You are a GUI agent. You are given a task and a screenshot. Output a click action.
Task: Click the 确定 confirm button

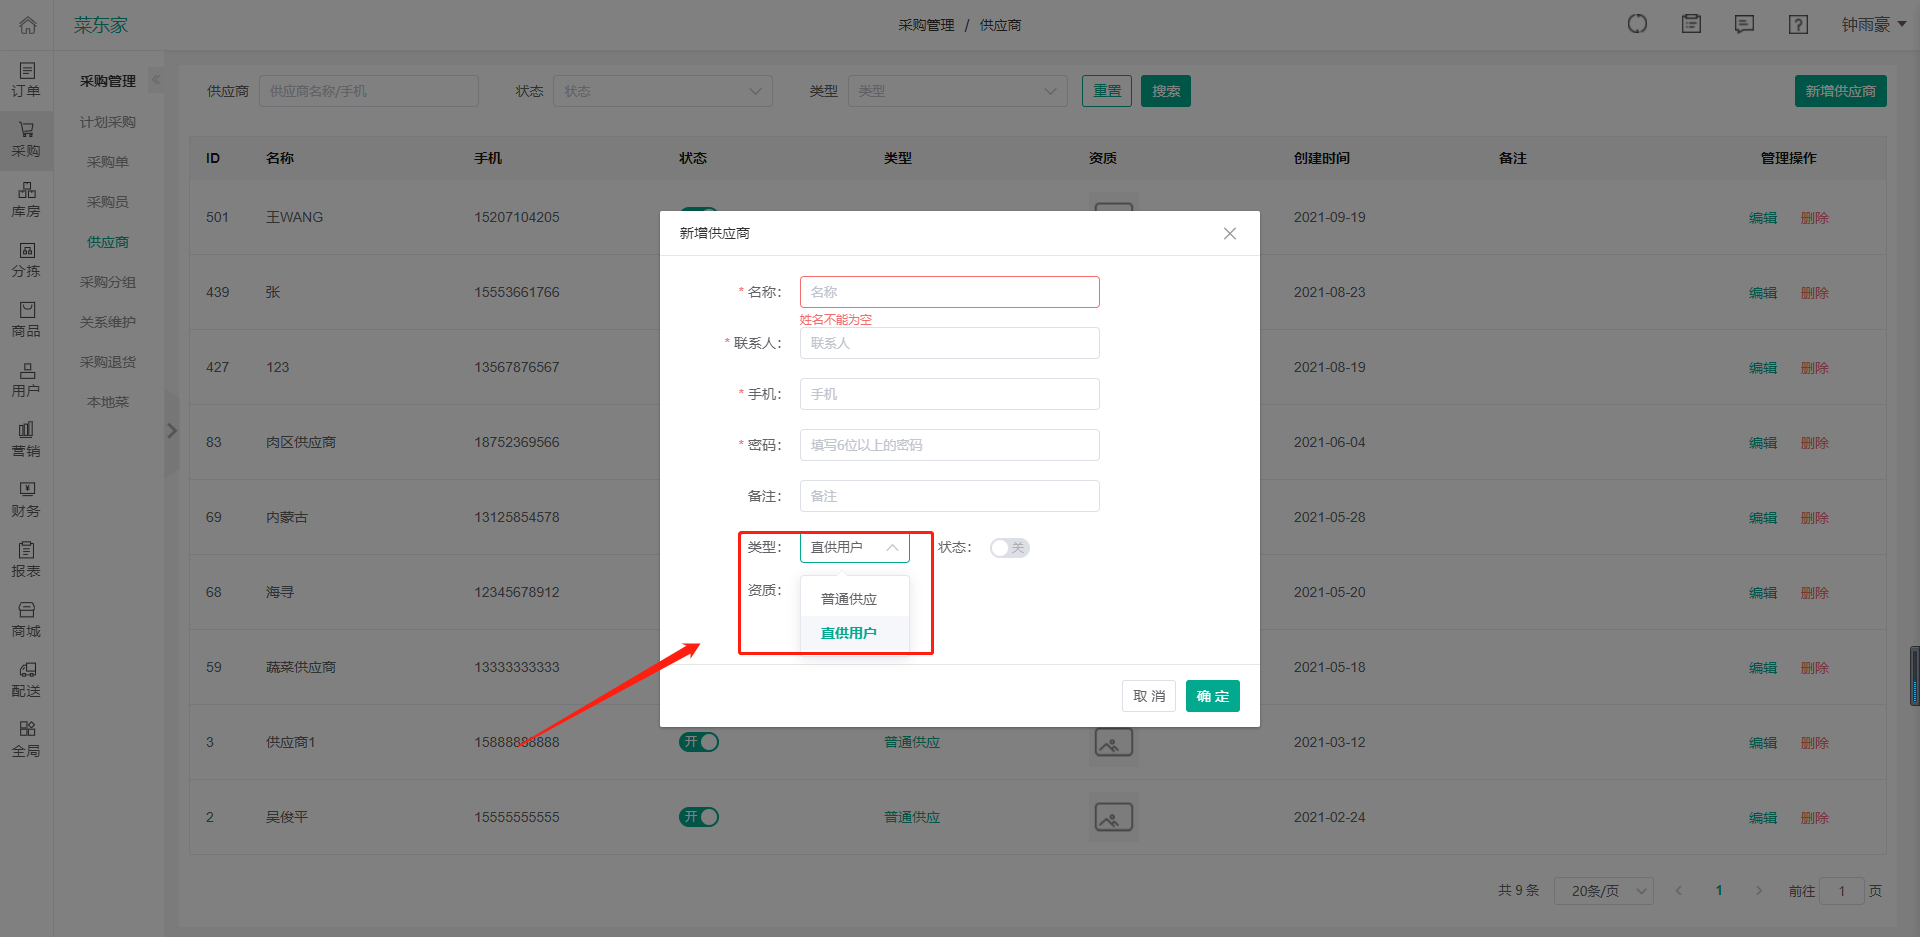[1212, 696]
